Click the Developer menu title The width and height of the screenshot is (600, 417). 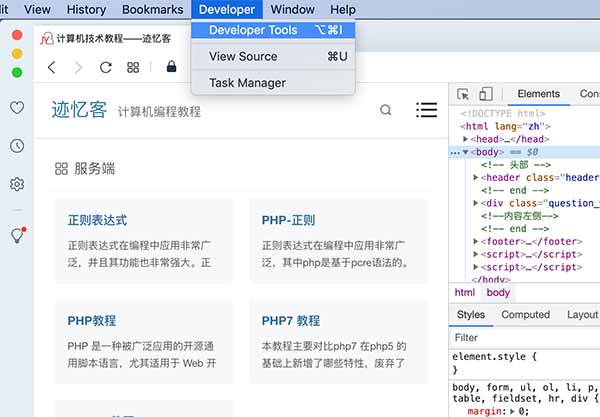pyautogui.click(x=227, y=9)
